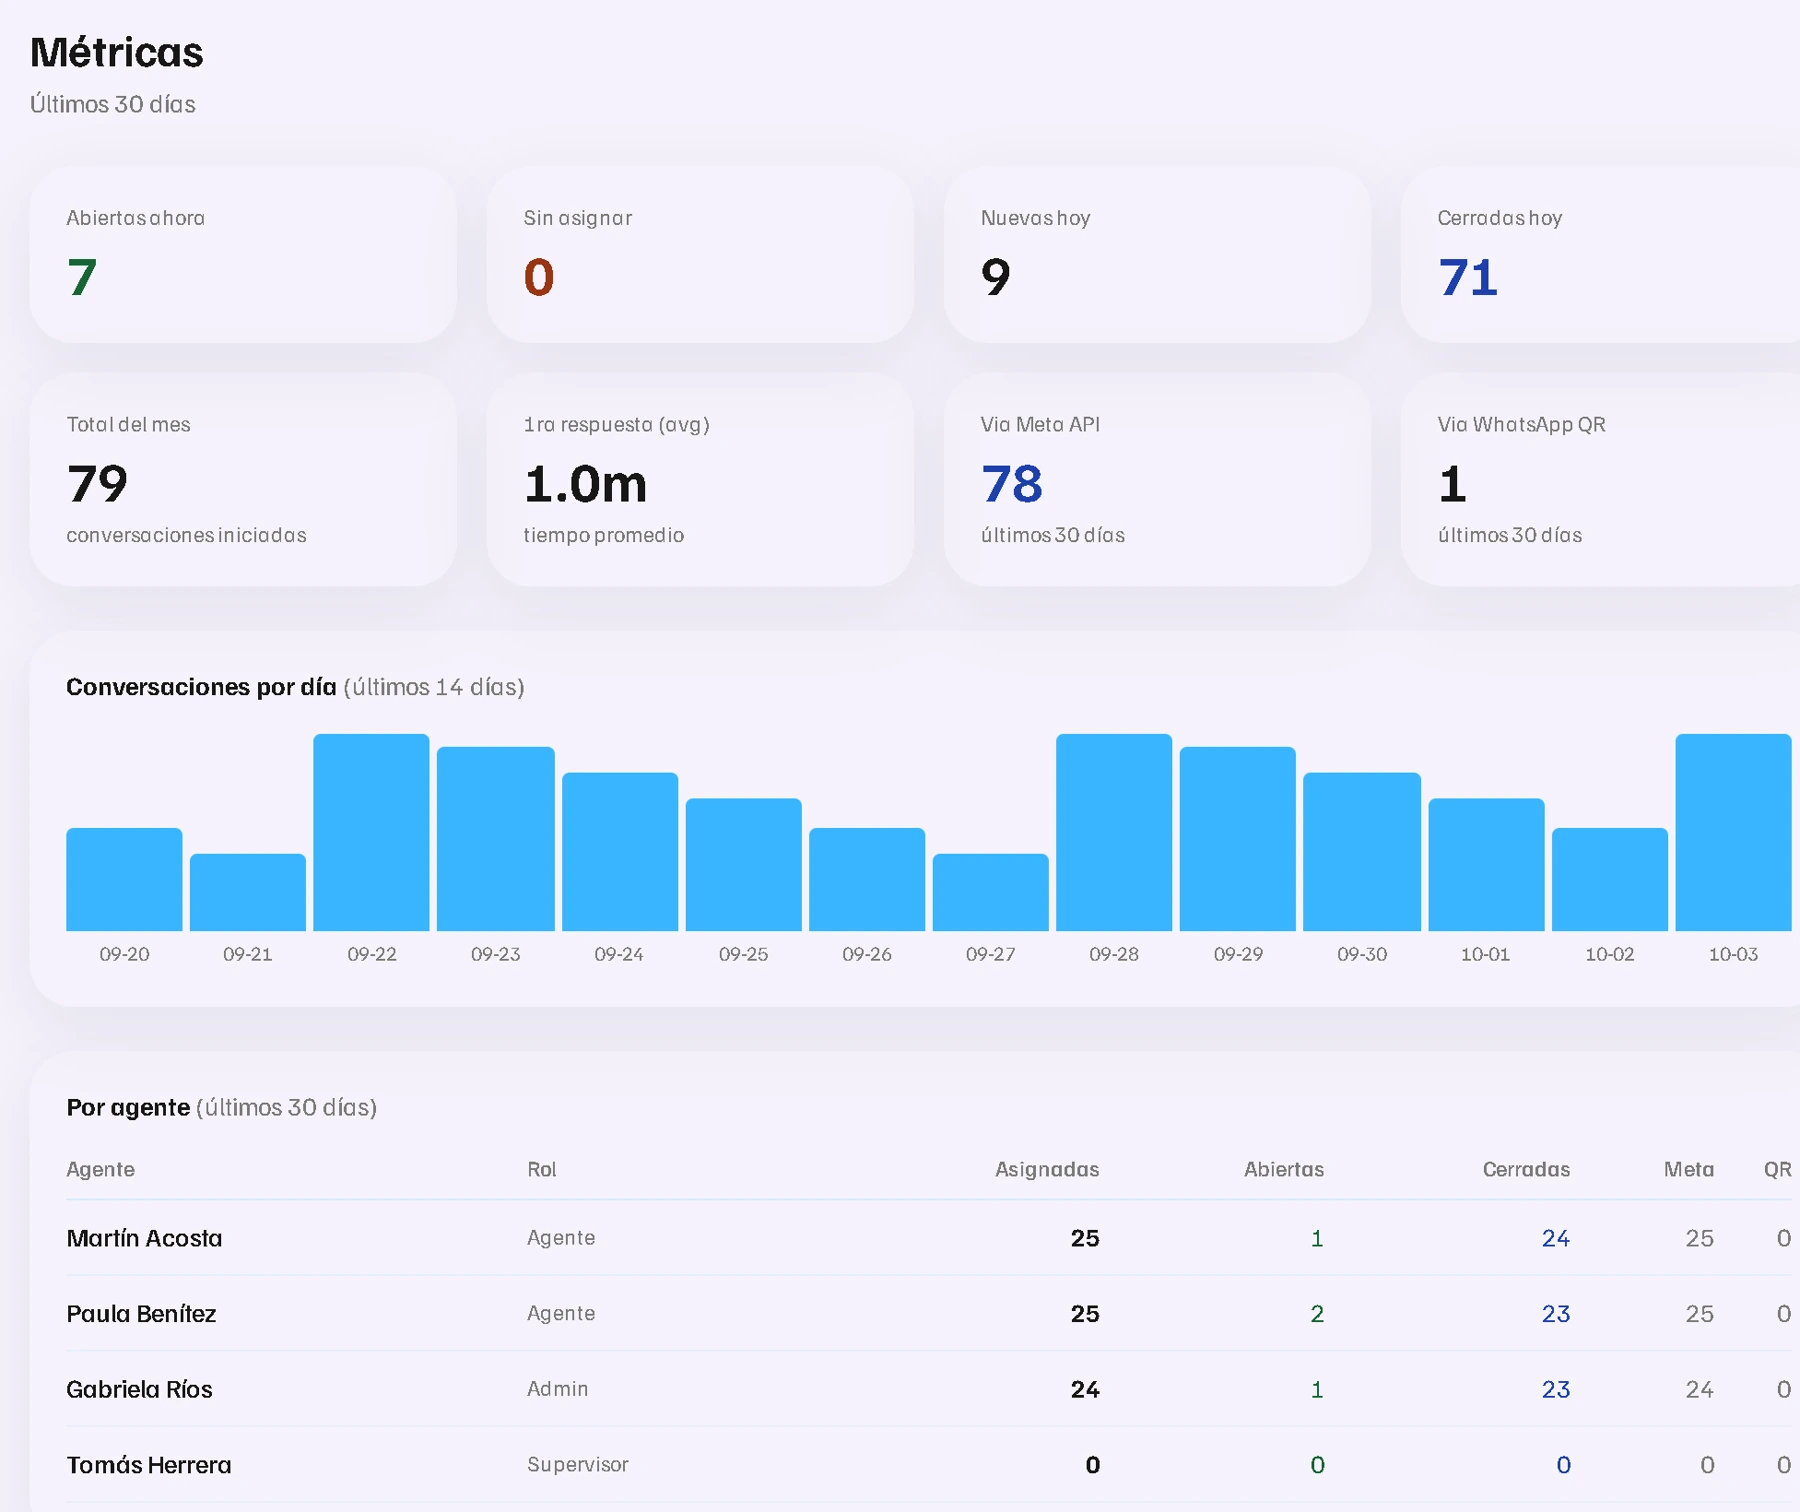The width and height of the screenshot is (1800, 1512).
Task: Click the chart bar for 09-20
Action: click(124, 879)
